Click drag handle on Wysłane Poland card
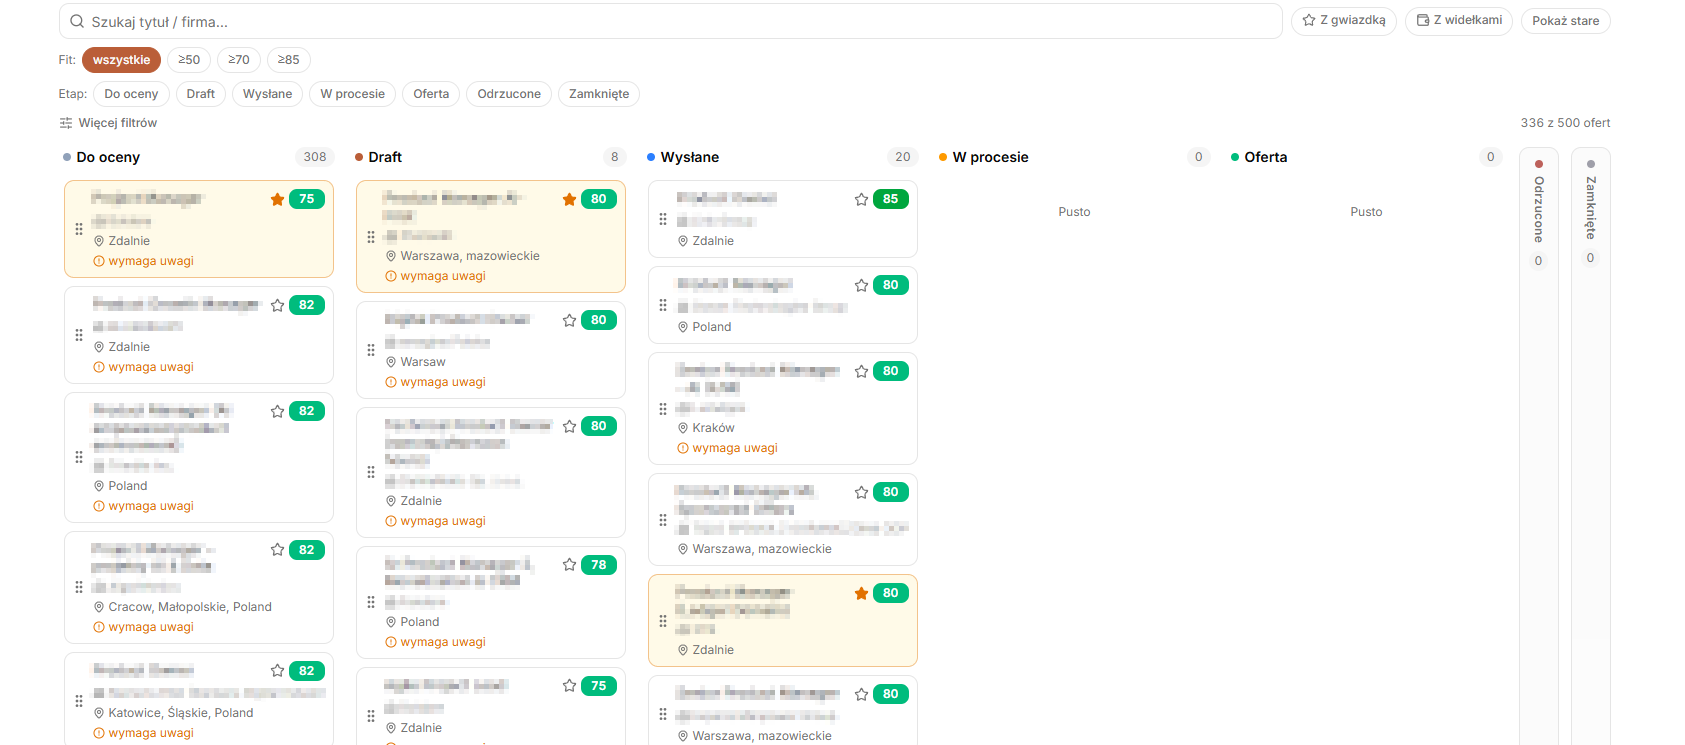This screenshot has height=745, width=1685. [x=663, y=305]
